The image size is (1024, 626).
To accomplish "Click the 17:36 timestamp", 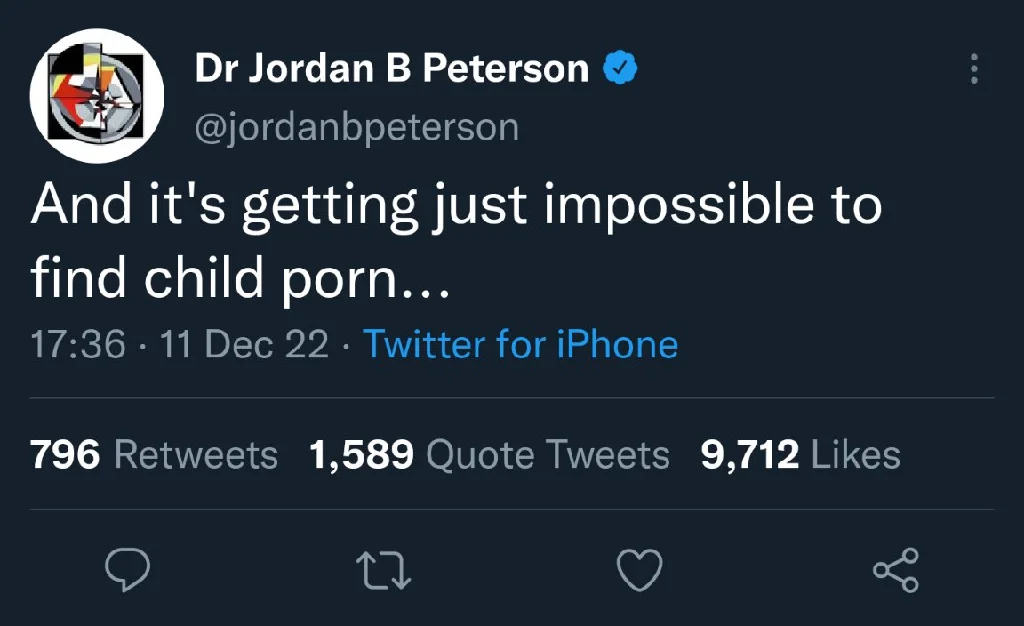I will coord(78,344).
